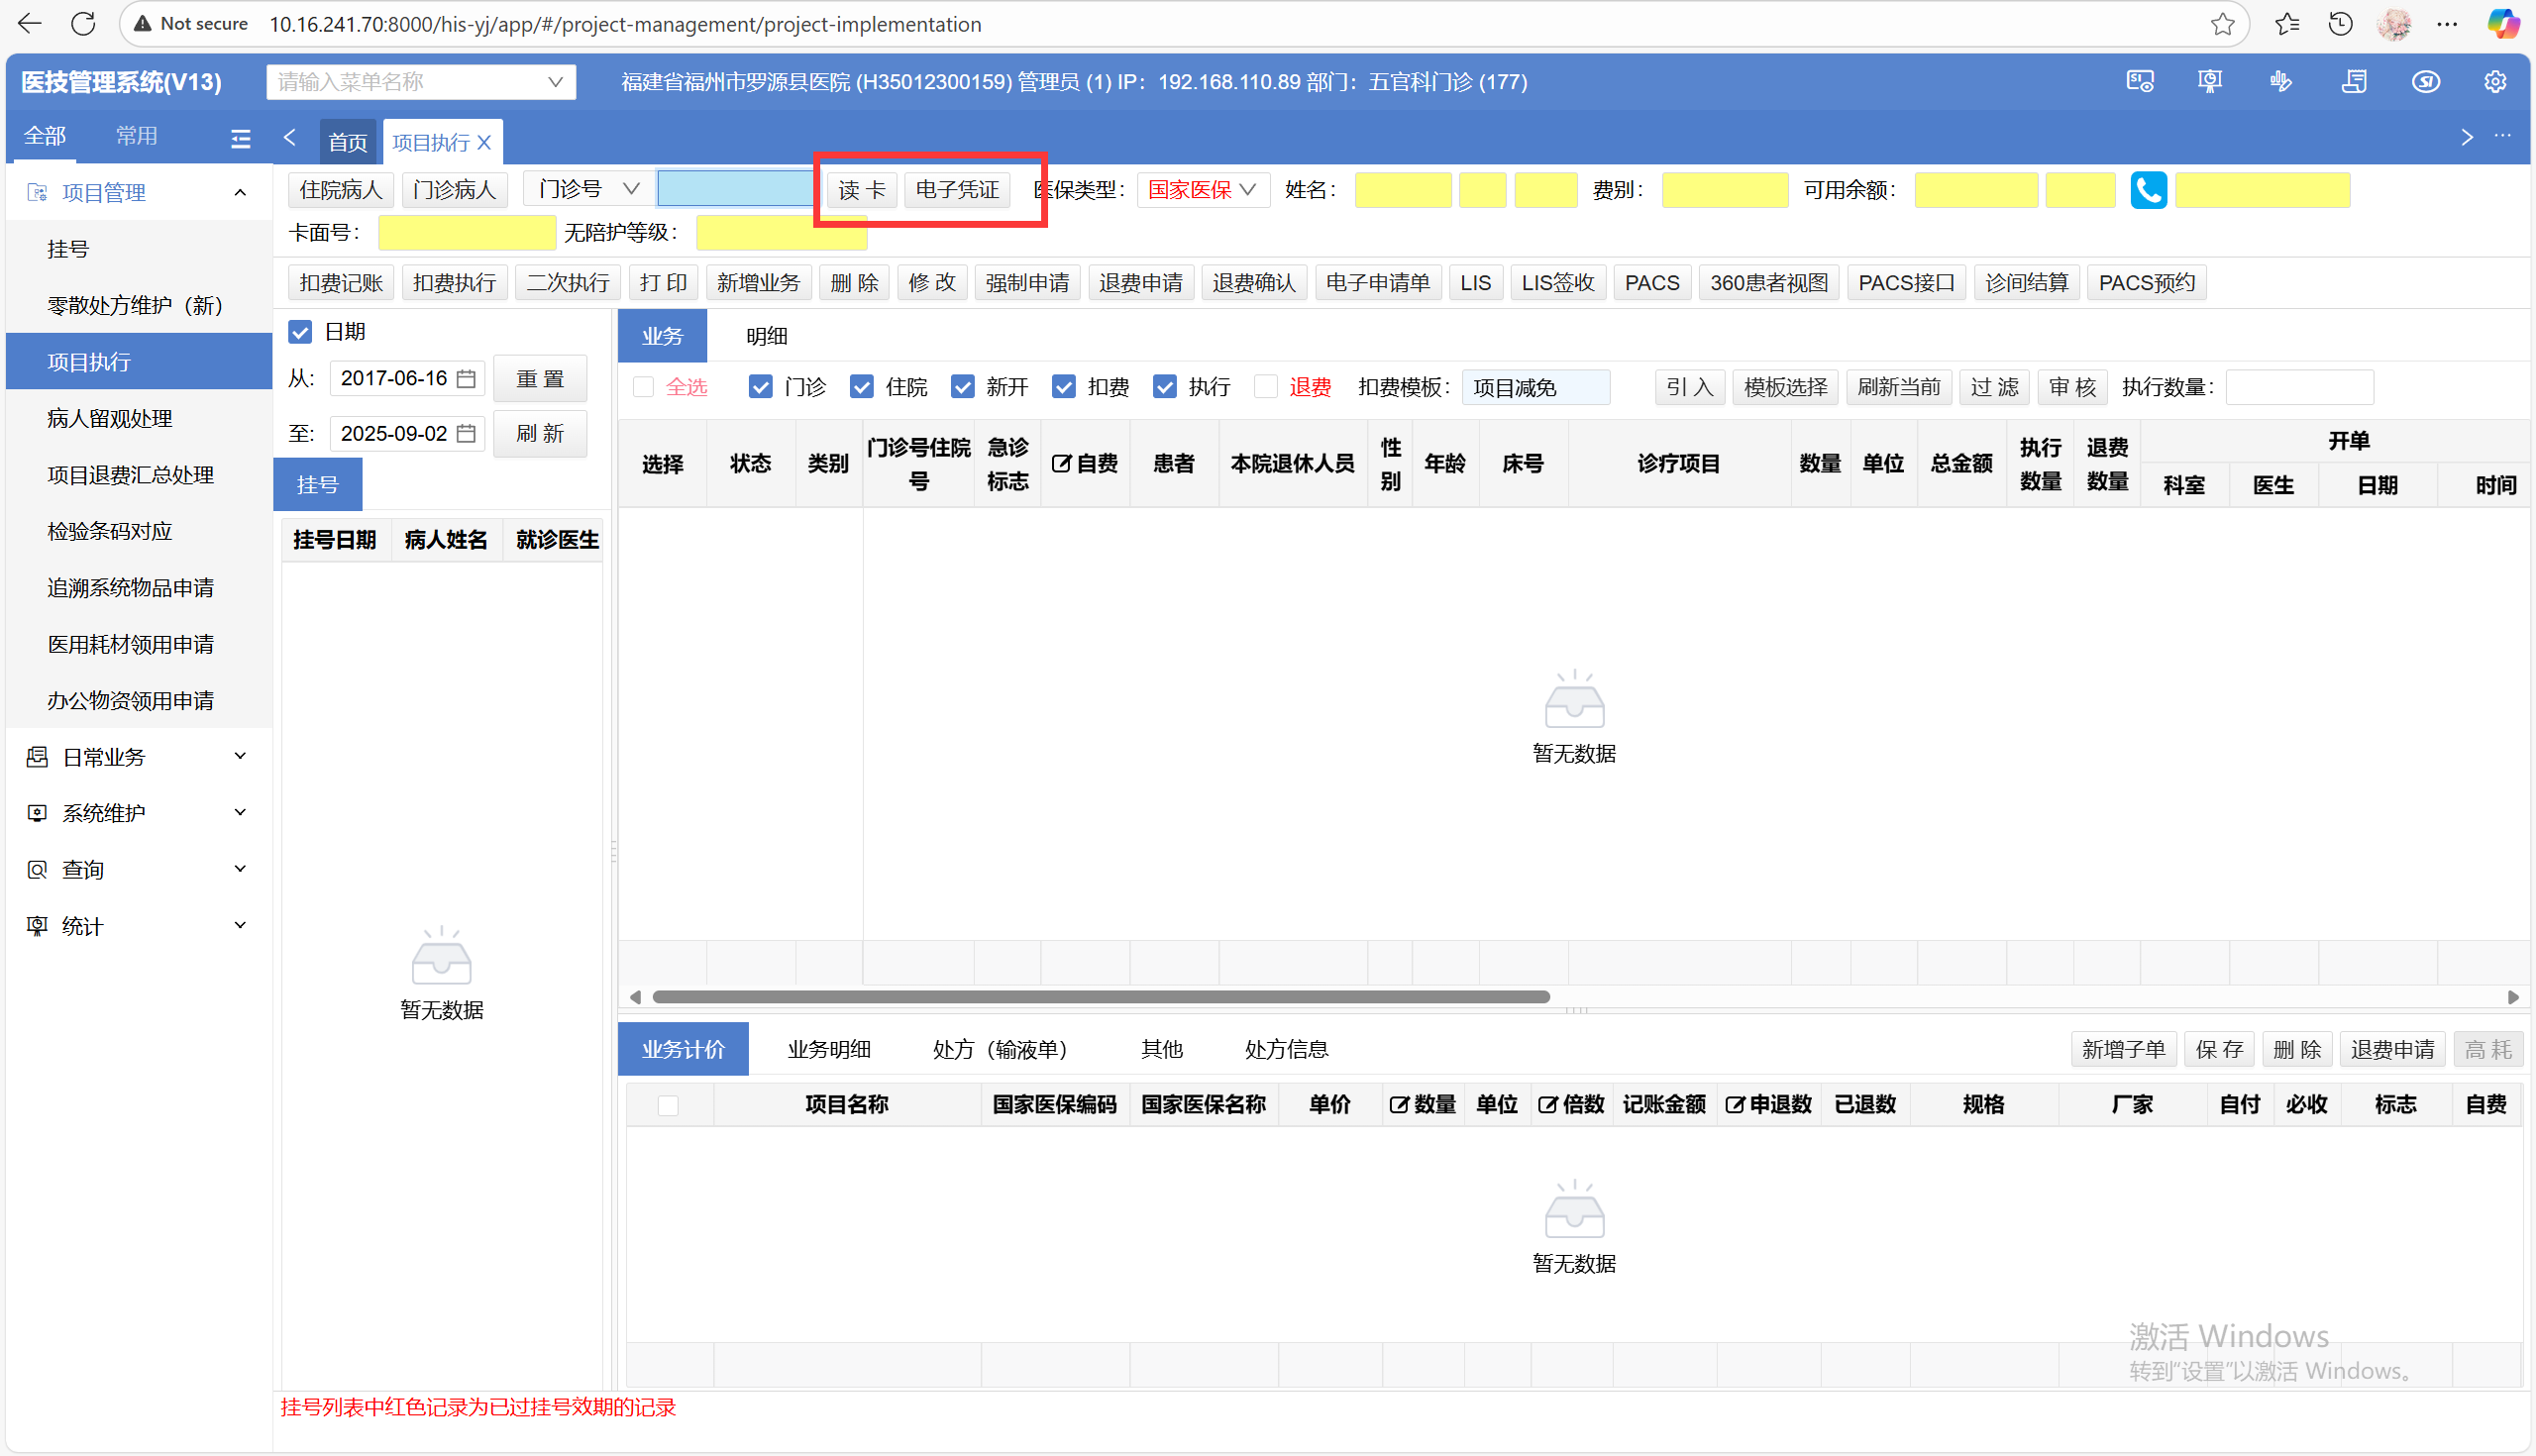Click the blue phone call icon
This screenshot has height=1456, width=2536.
[x=2148, y=190]
